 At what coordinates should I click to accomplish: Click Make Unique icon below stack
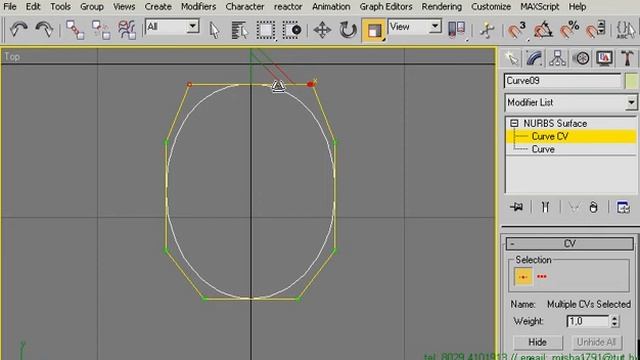click(x=573, y=207)
